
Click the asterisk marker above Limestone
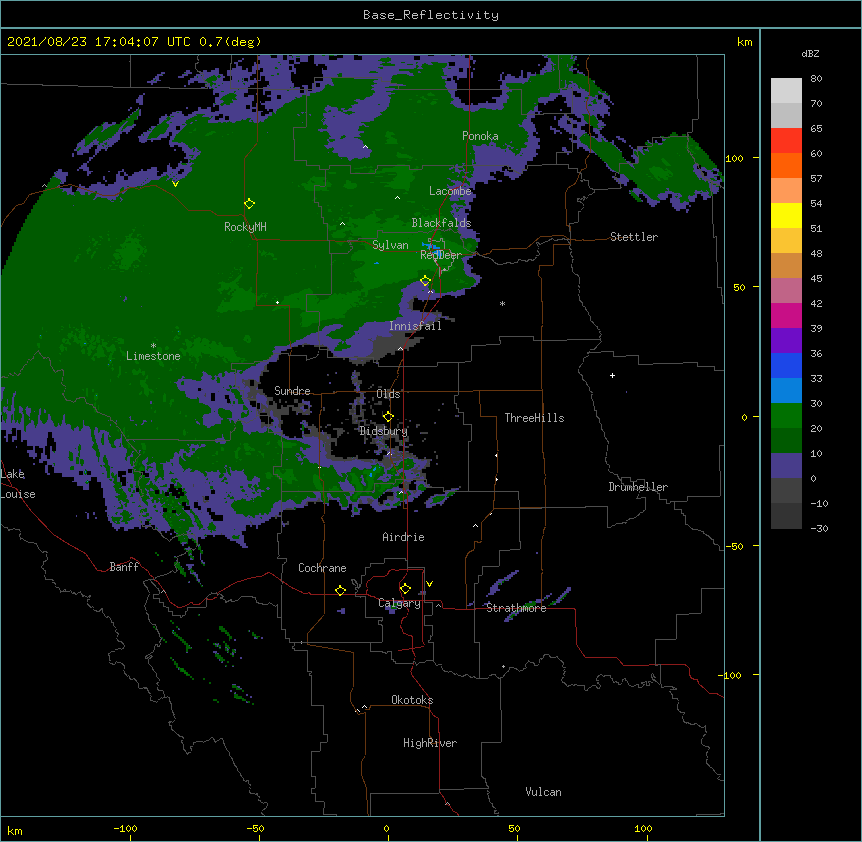(x=153, y=346)
